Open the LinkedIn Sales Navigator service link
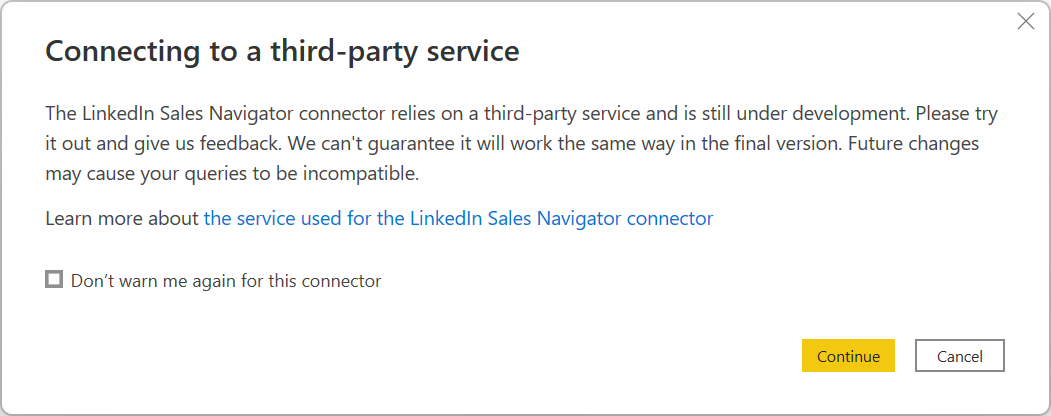 (x=458, y=218)
